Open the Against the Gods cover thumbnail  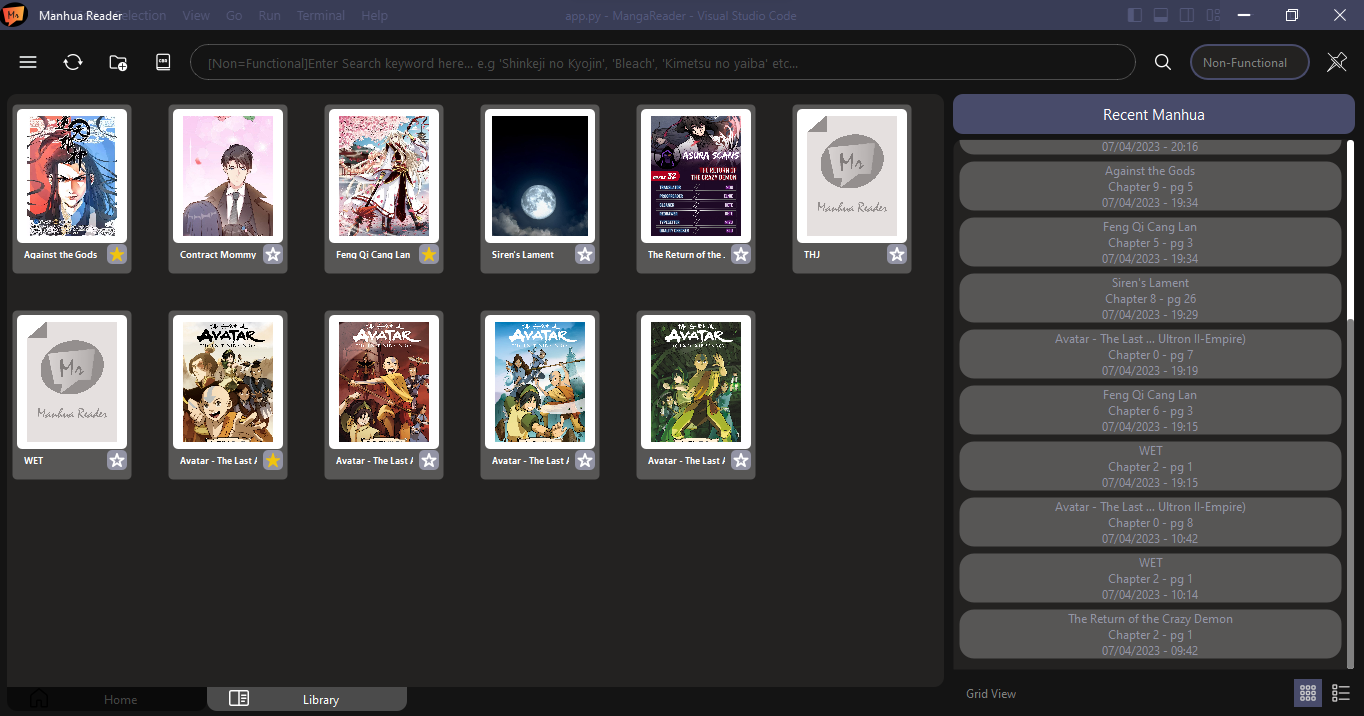click(x=72, y=176)
